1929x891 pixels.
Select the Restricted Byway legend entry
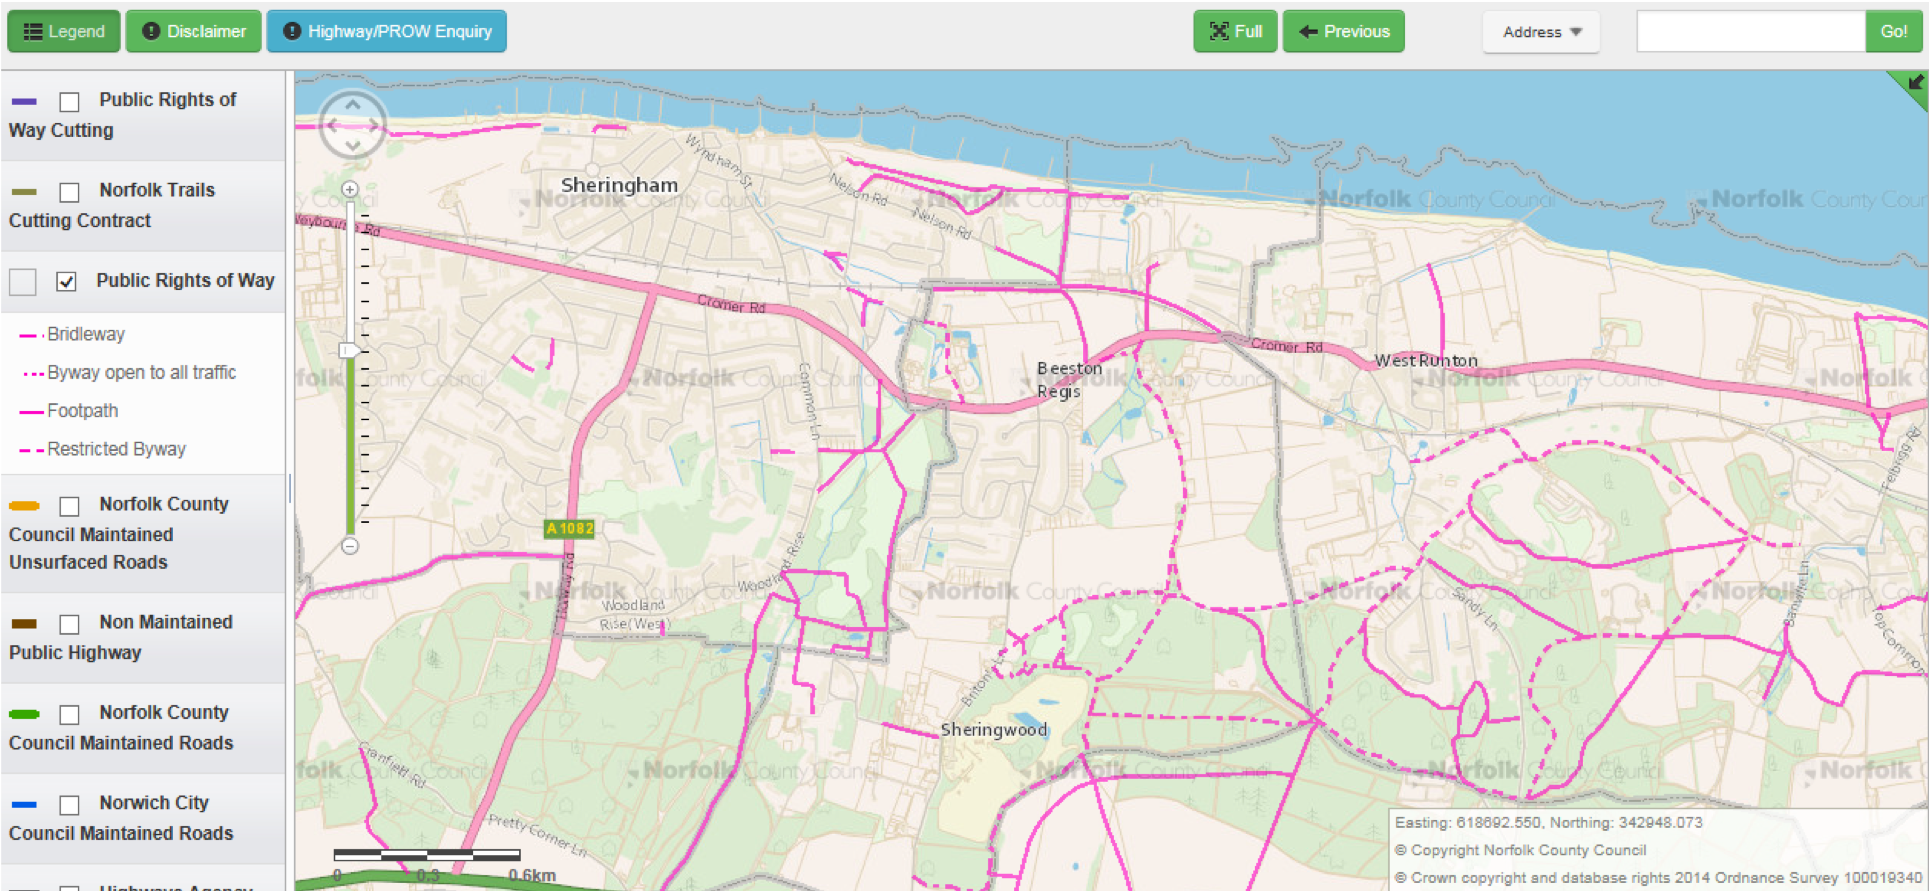[x=103, y=449]
